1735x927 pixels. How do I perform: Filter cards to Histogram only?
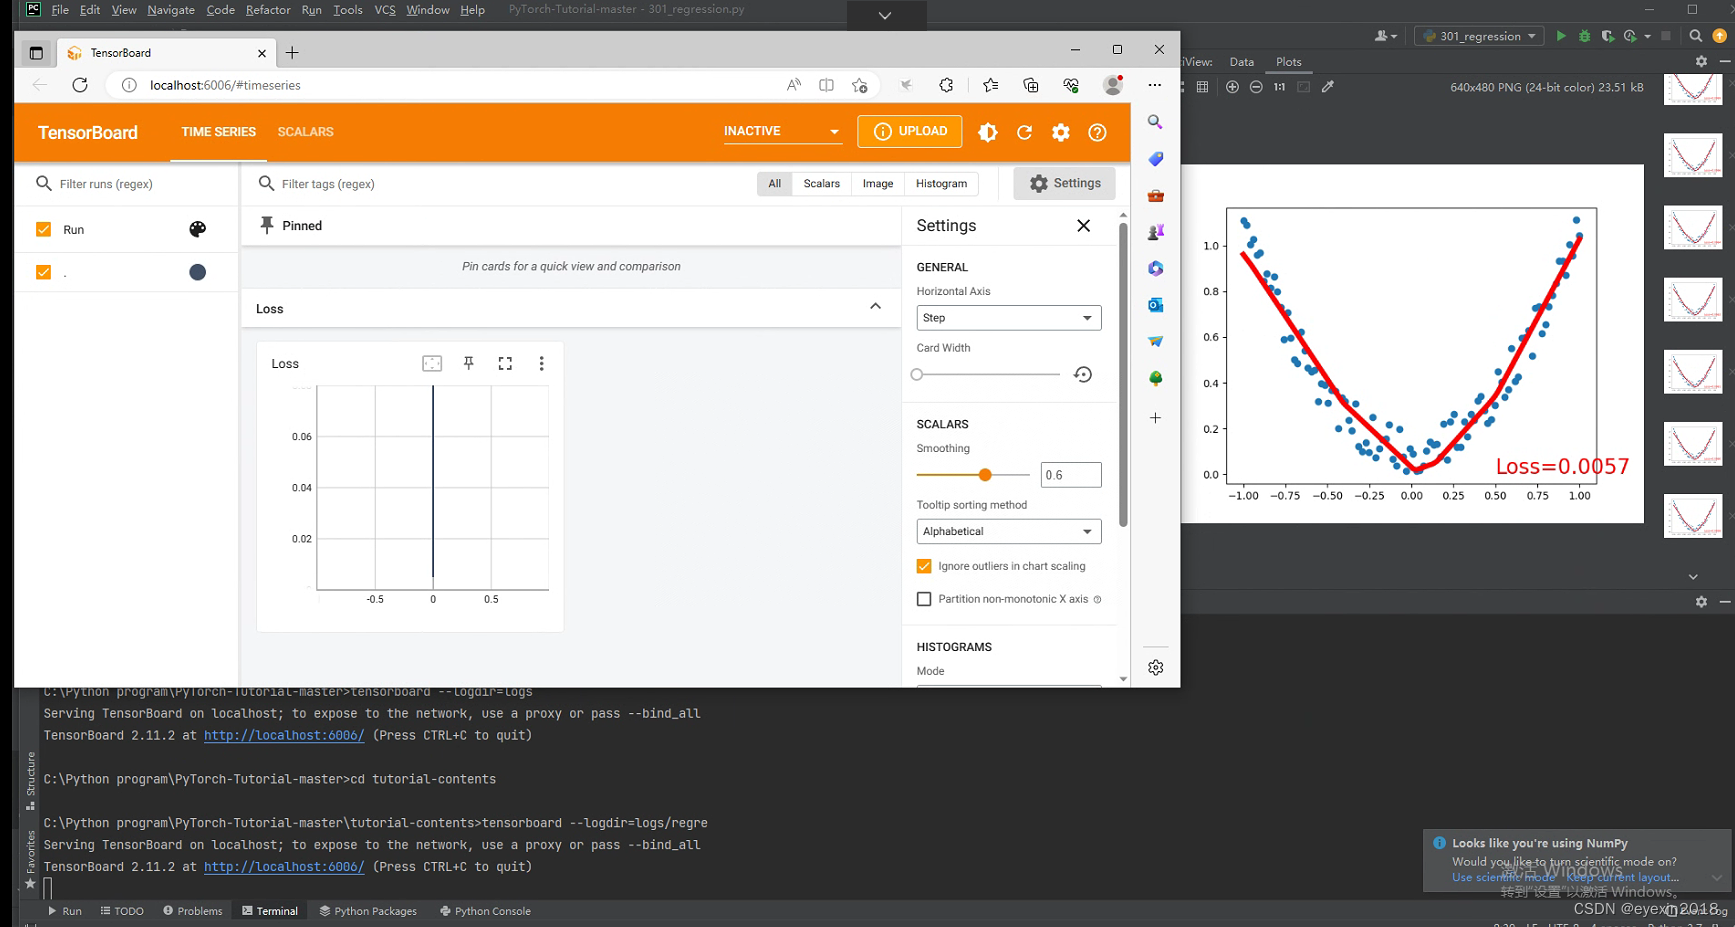tap(941, 184)
